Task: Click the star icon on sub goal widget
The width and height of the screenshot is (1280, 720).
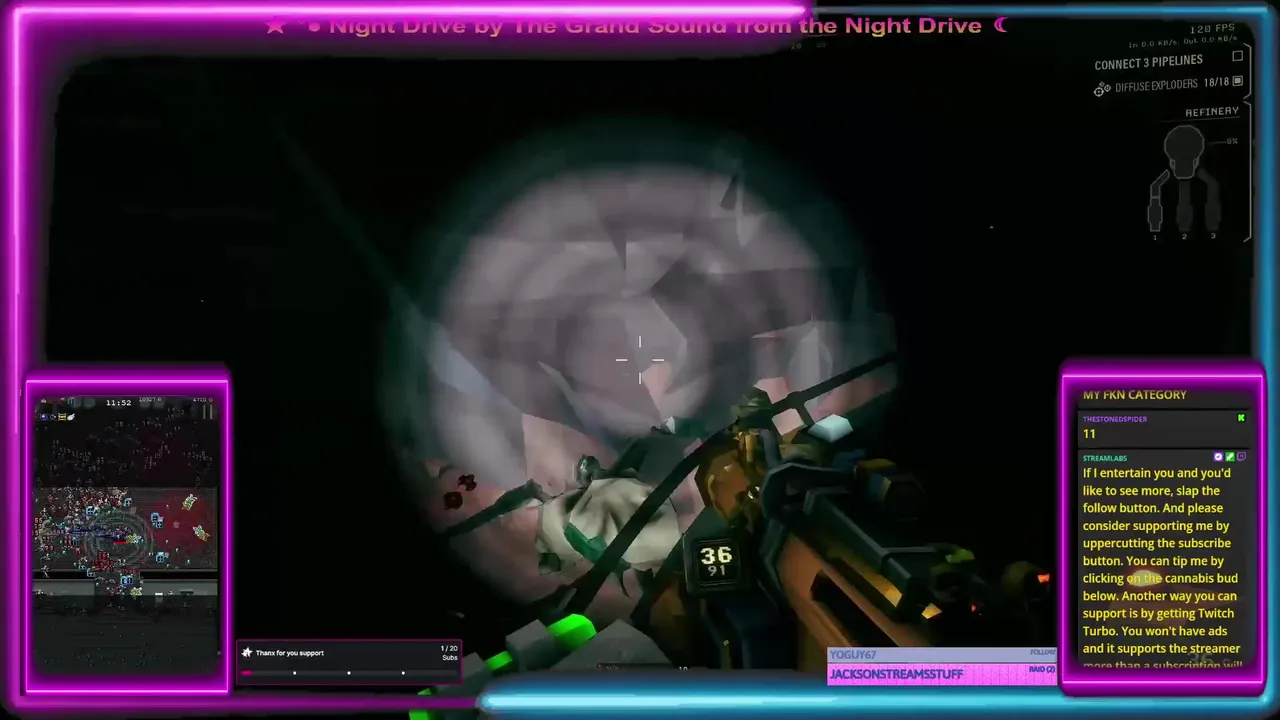Action: (247, 653)
